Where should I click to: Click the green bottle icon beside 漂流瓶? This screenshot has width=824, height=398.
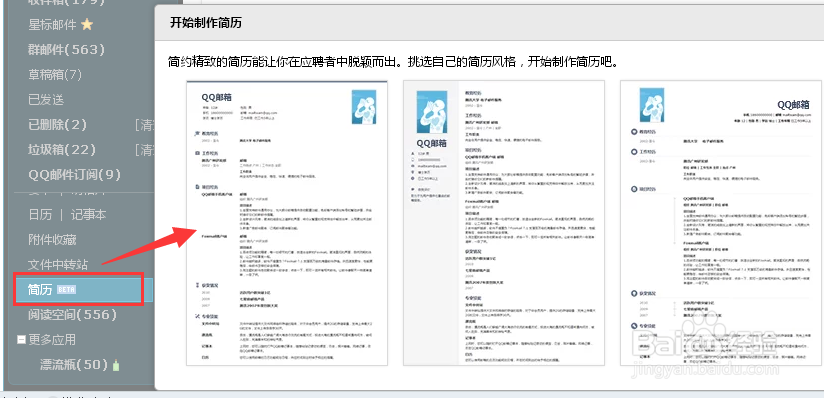coord(116,364)
